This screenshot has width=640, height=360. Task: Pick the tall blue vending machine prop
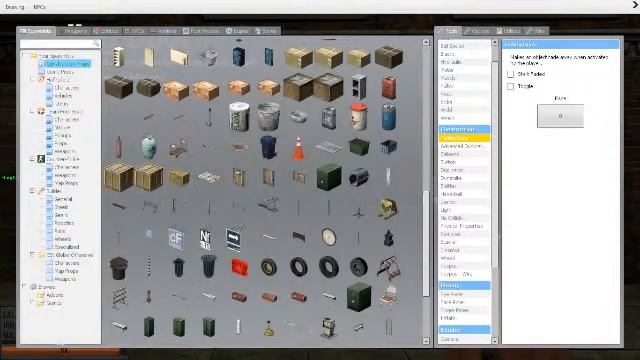pos(239,56)
